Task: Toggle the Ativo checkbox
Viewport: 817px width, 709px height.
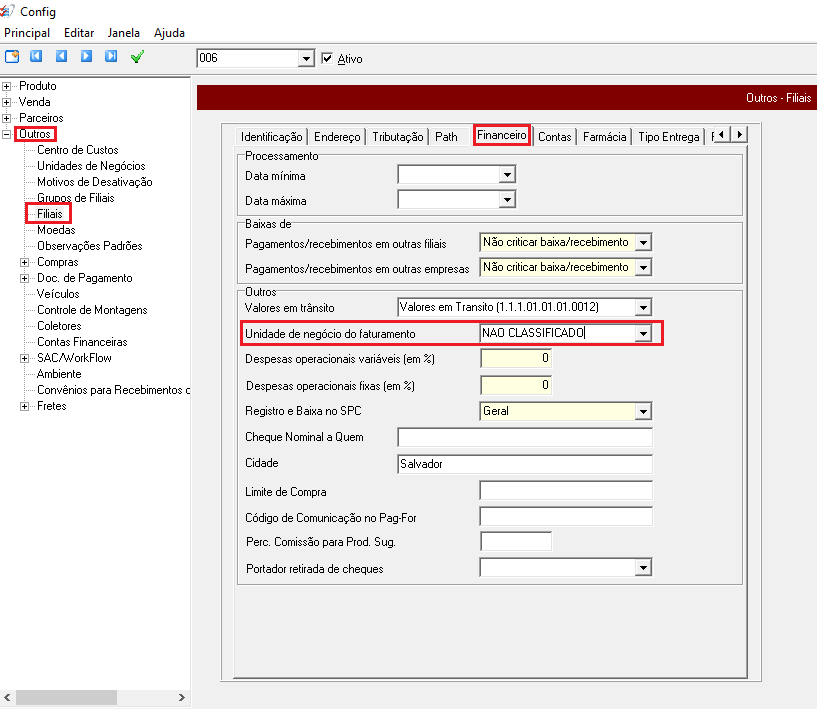Action: [326, 59]
